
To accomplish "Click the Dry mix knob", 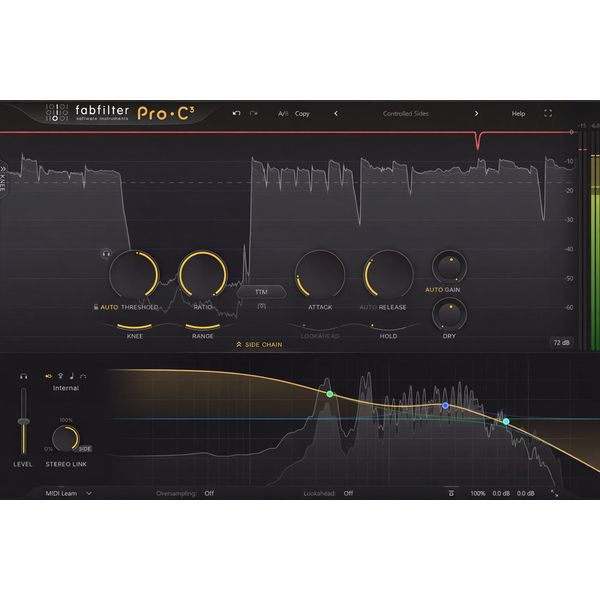I will pos(449,315).
